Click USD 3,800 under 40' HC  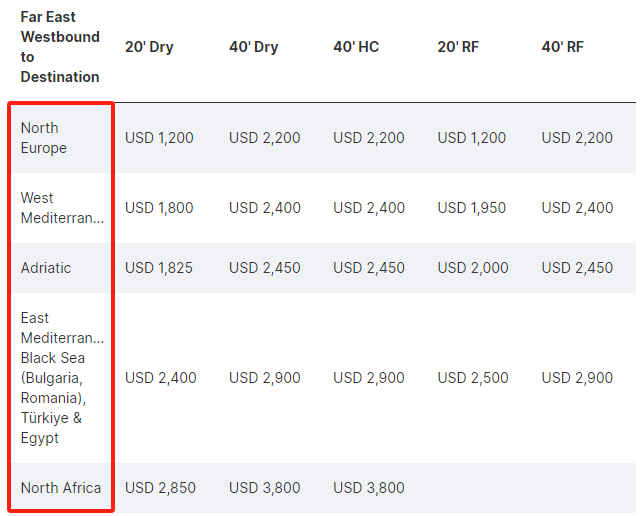(369, 488)
